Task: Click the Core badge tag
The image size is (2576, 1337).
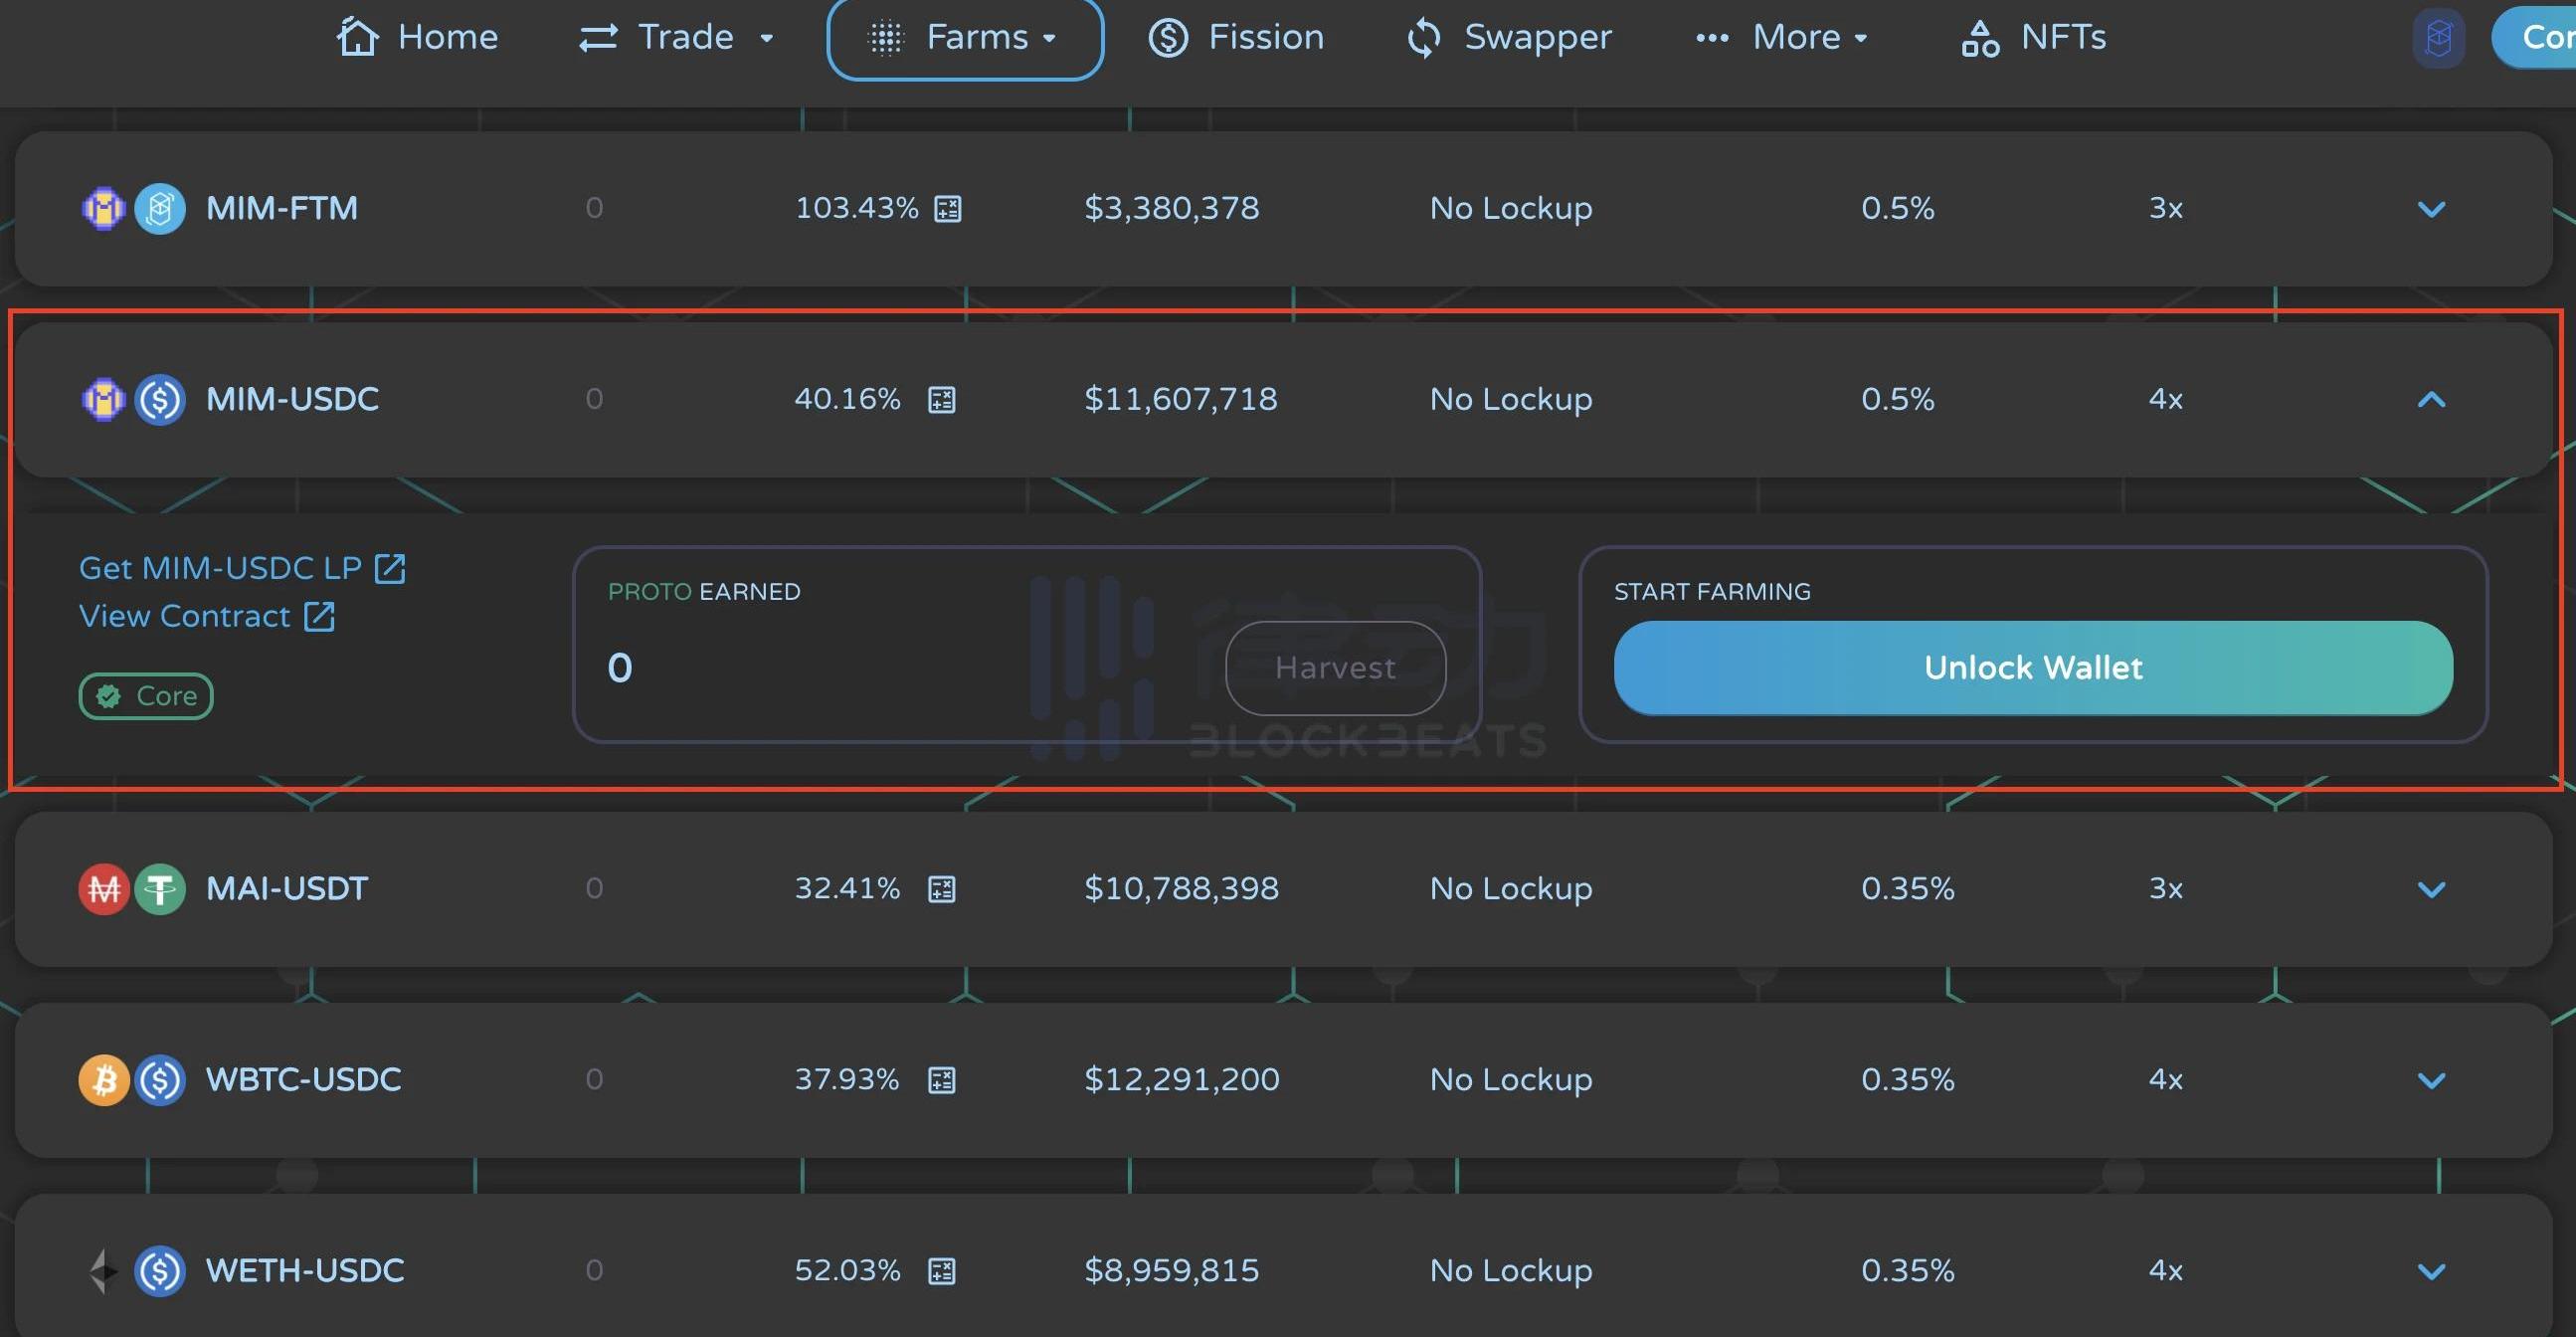Action: tap(146, 696)
